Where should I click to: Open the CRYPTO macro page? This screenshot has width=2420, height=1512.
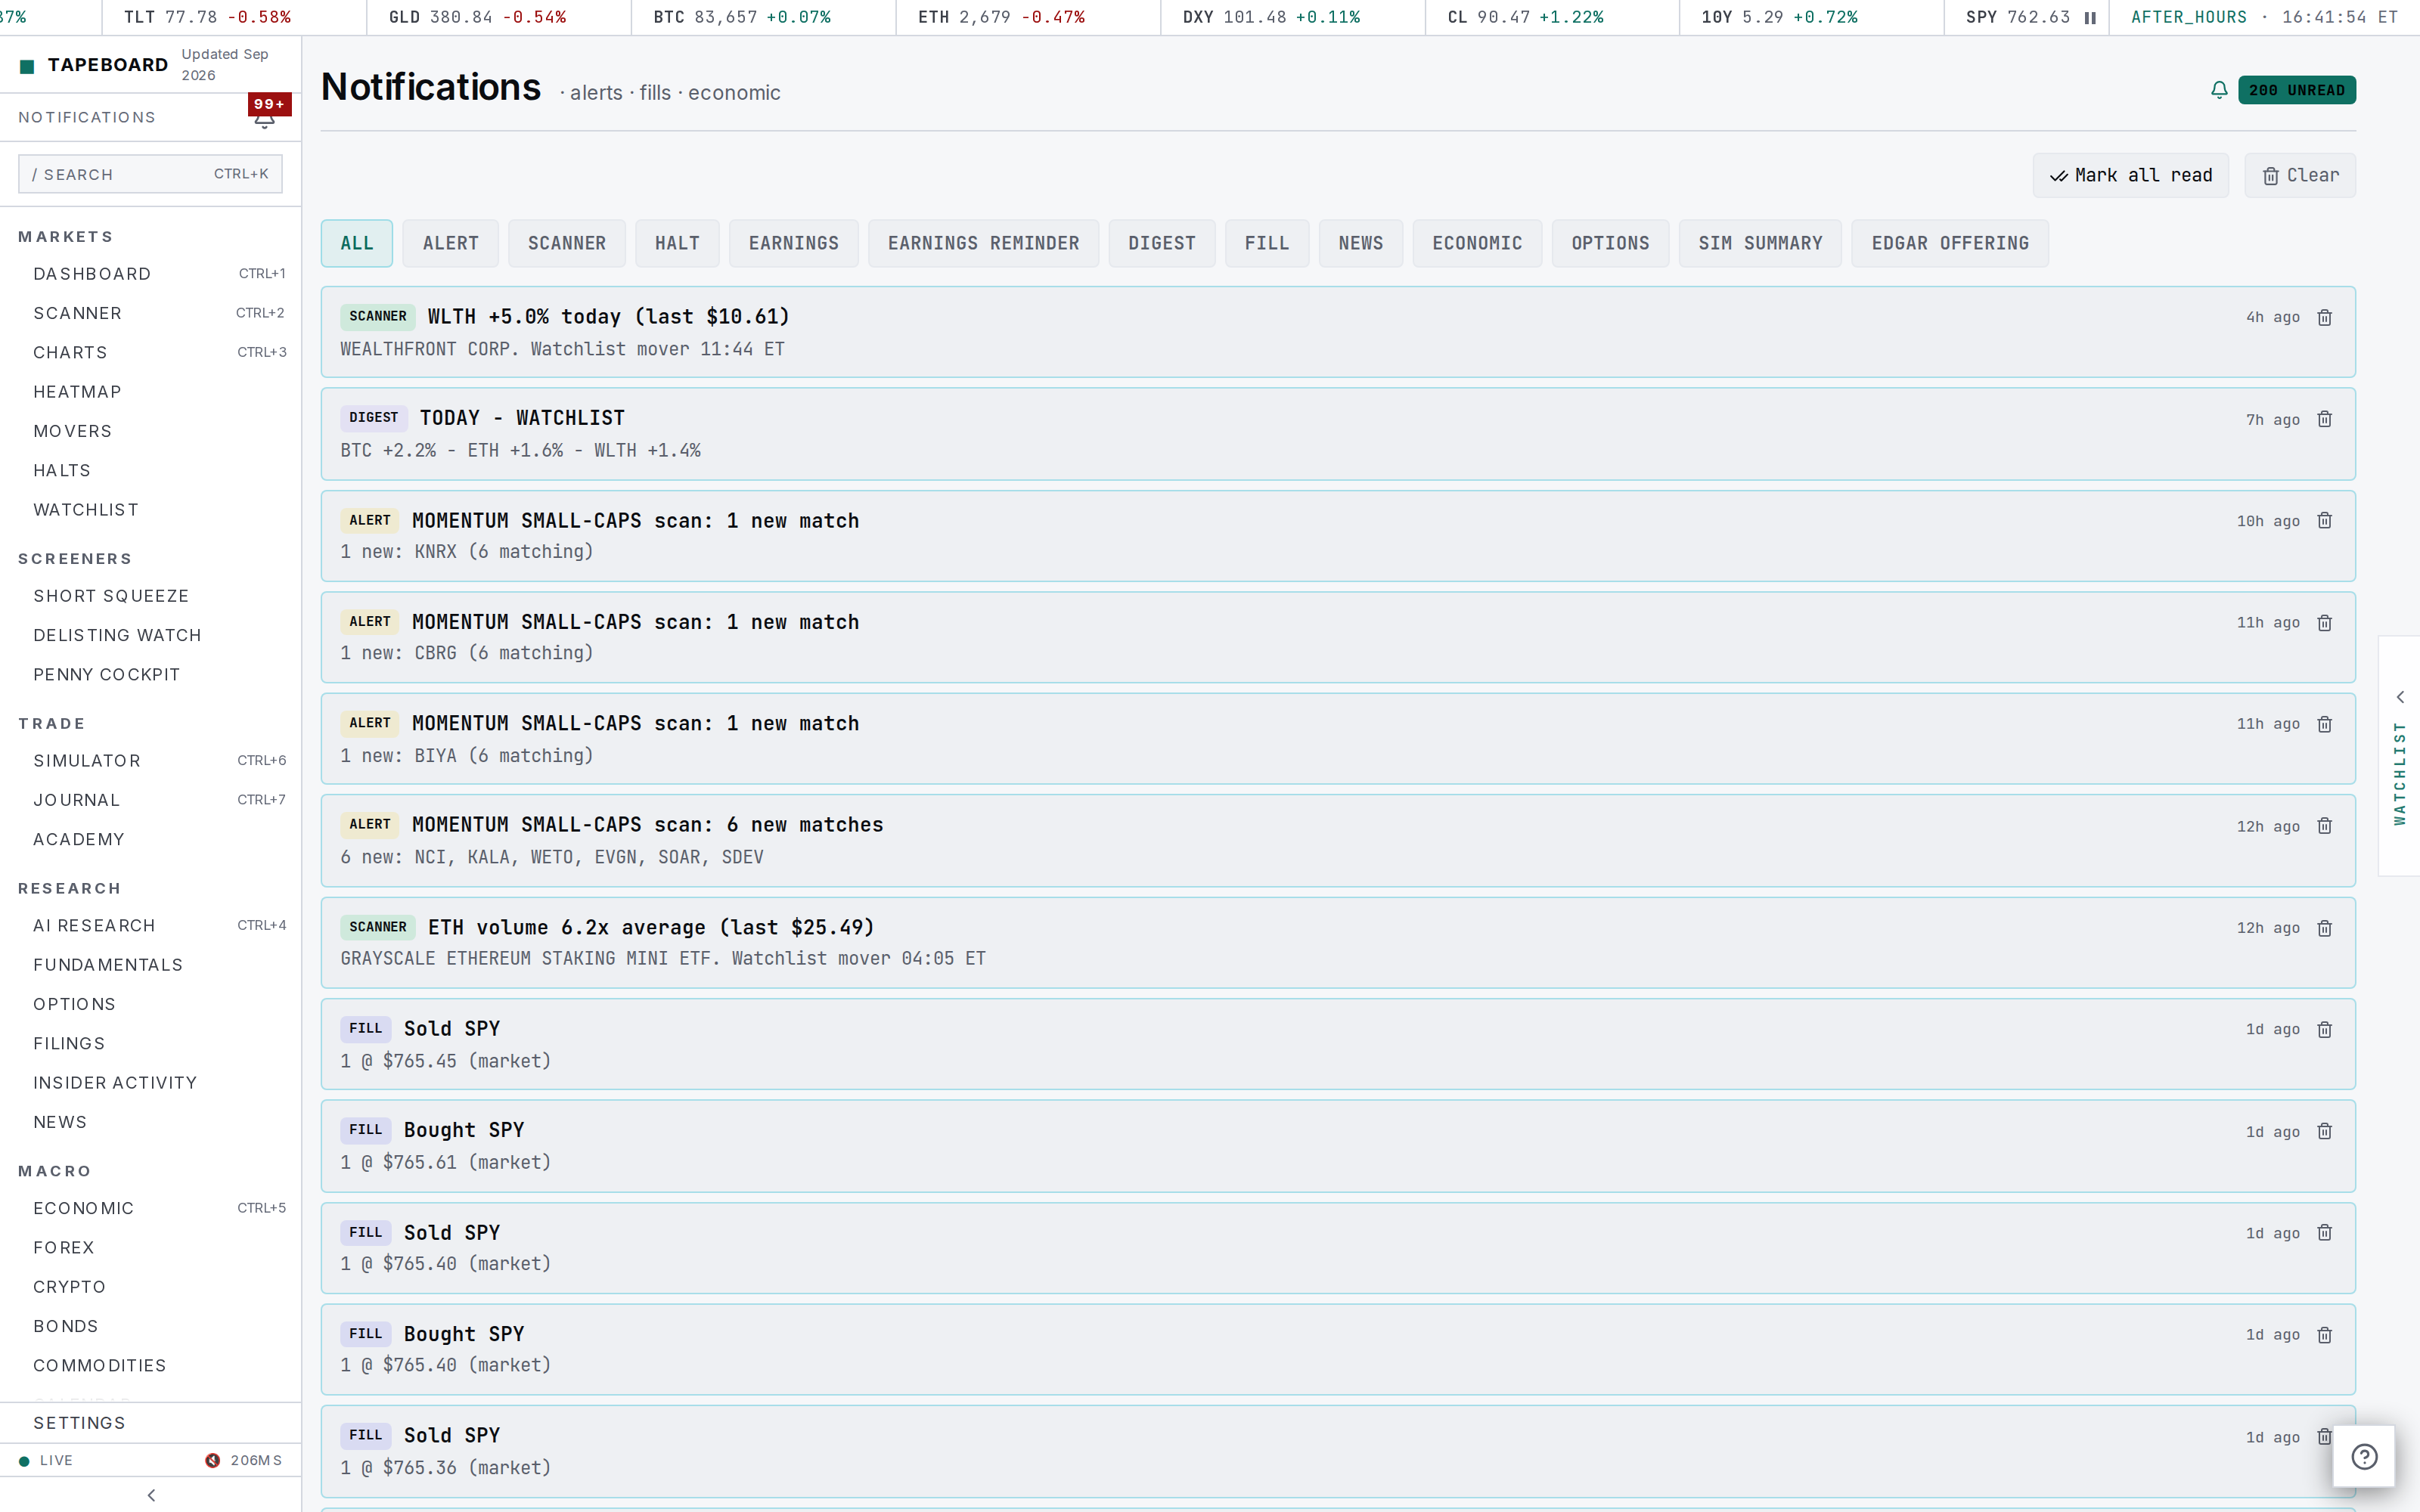[150, 1287]
